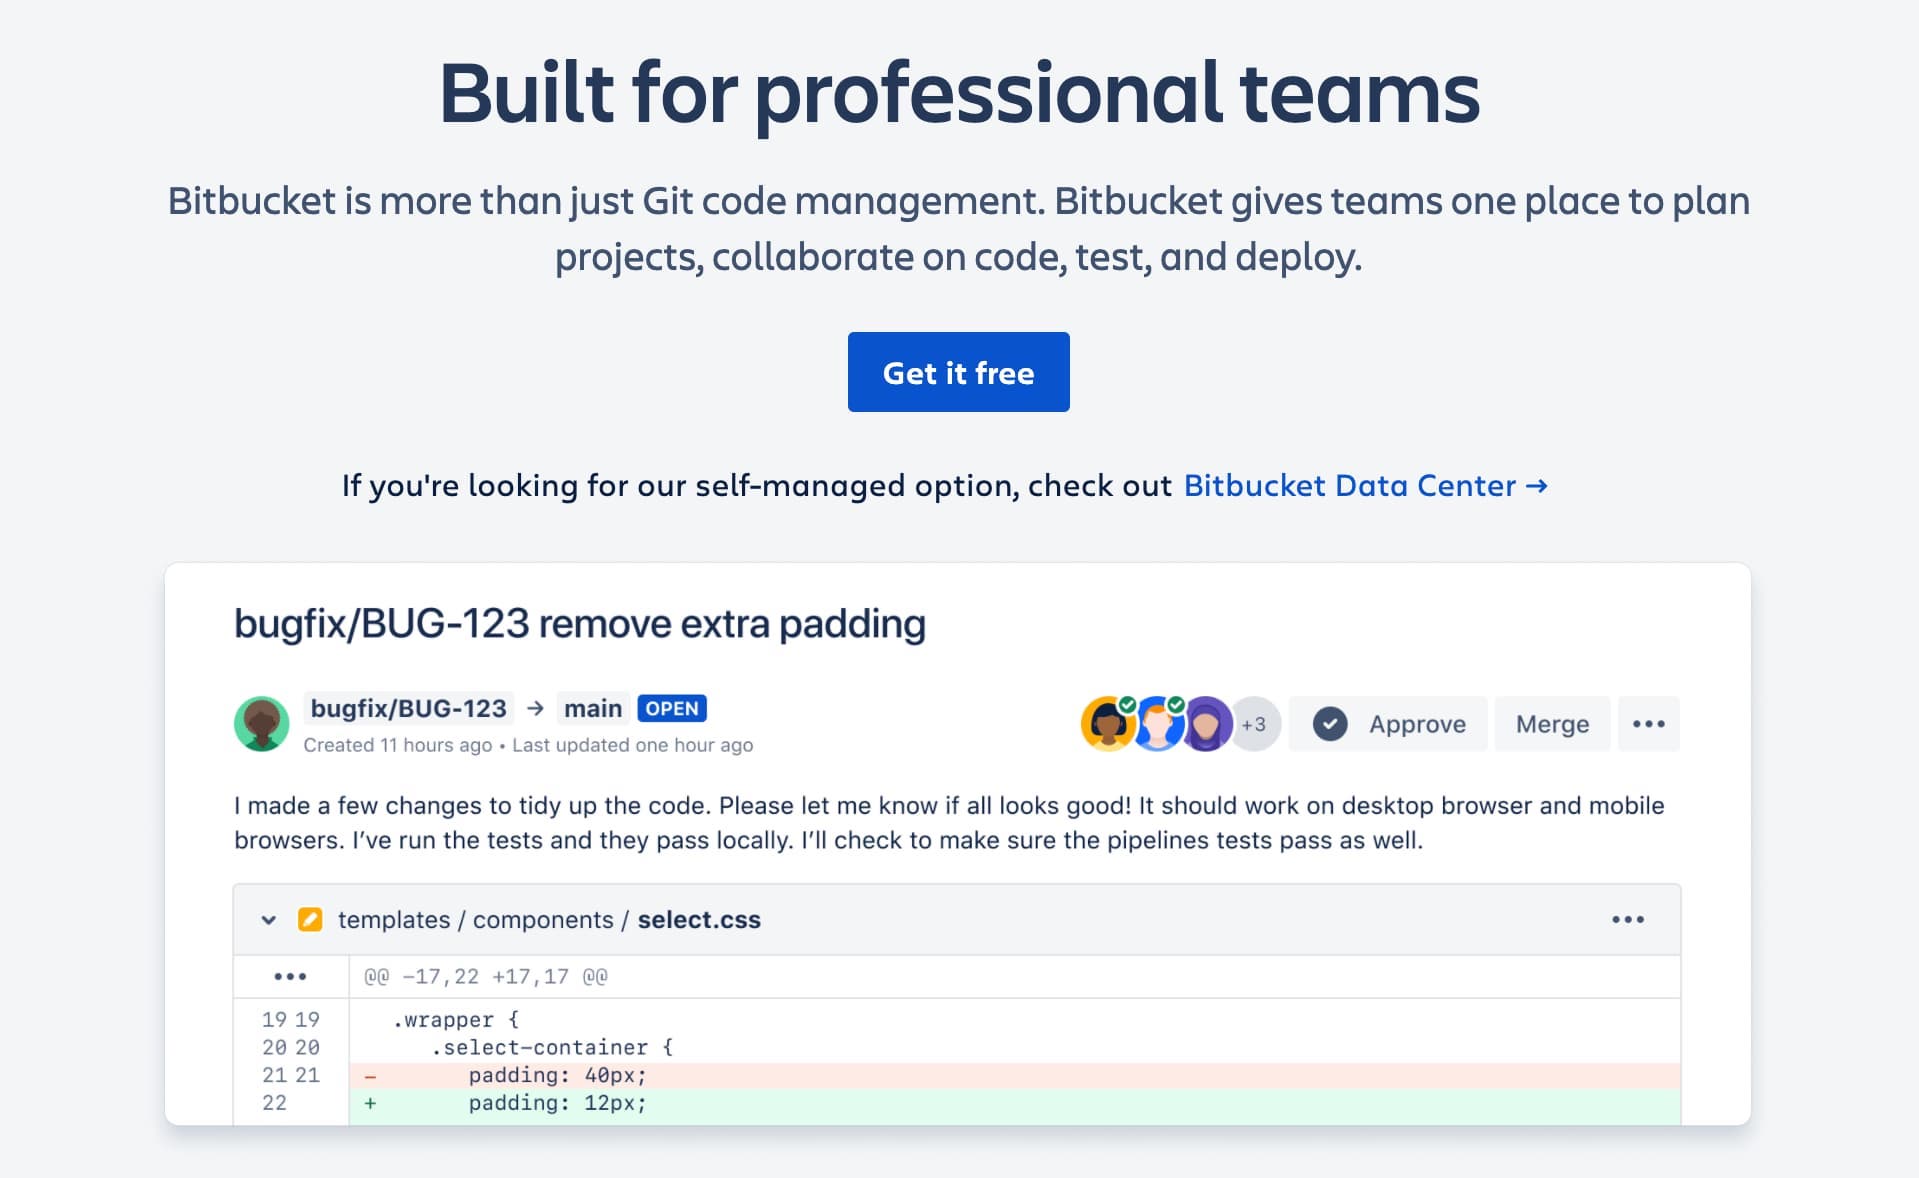This screenshot has height=1178, width=1919.
Task: Open the purple hooded reviewer avatar
Action: point(1207,724)
